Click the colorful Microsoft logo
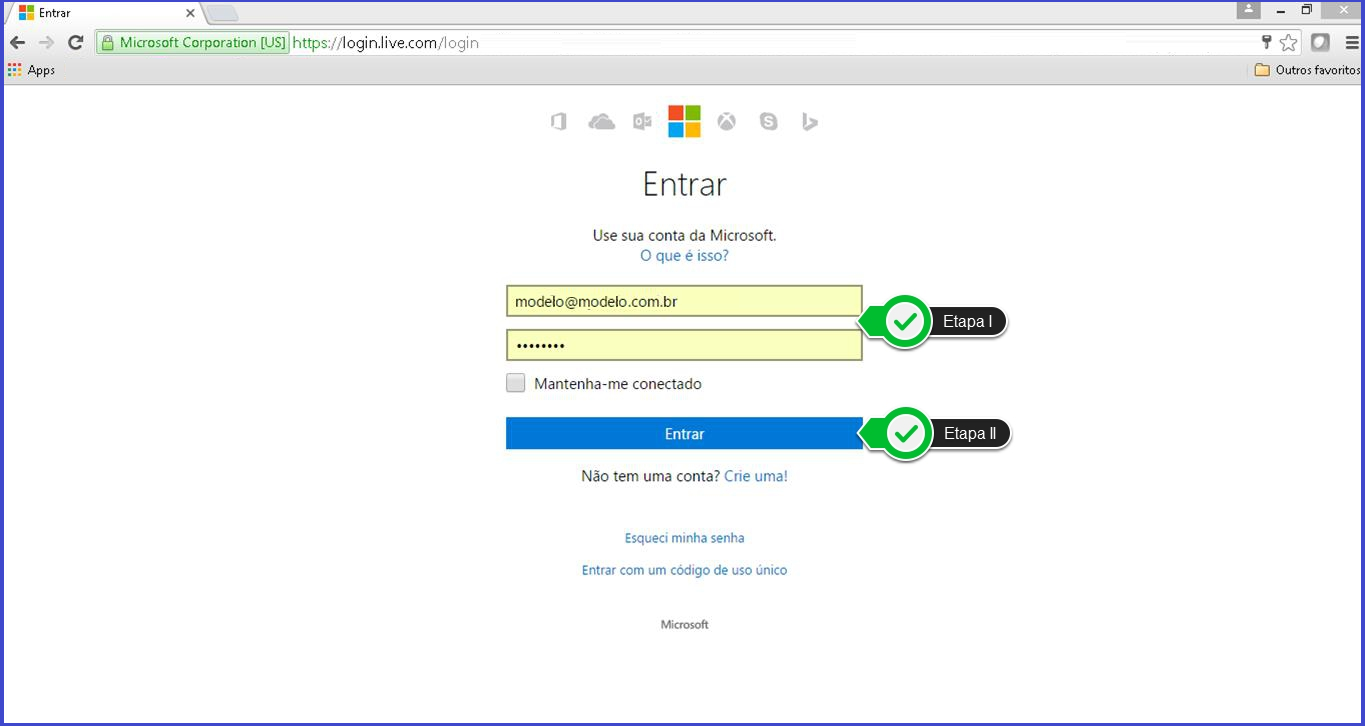This screenshot has height=726, width=1365. [x=684, y=121]
